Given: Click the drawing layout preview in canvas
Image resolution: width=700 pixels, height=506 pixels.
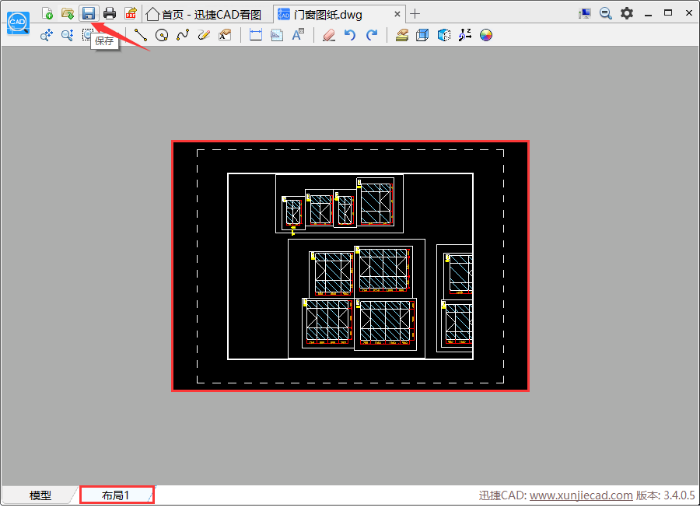Looking at the screenshot, I should tap(350, 265).
